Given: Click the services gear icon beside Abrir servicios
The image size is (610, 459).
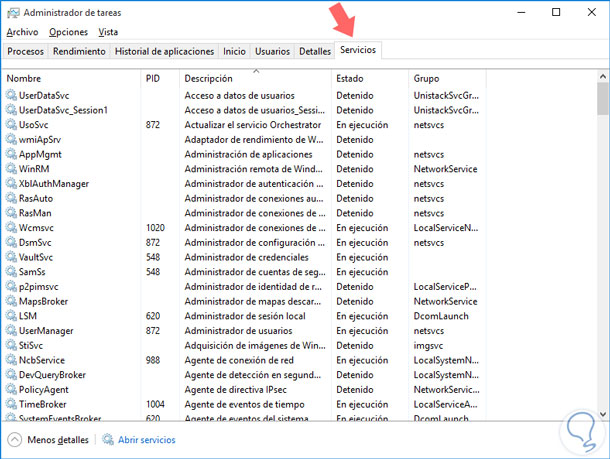Looking at the screenshot, I should click(x=108, y=439).
